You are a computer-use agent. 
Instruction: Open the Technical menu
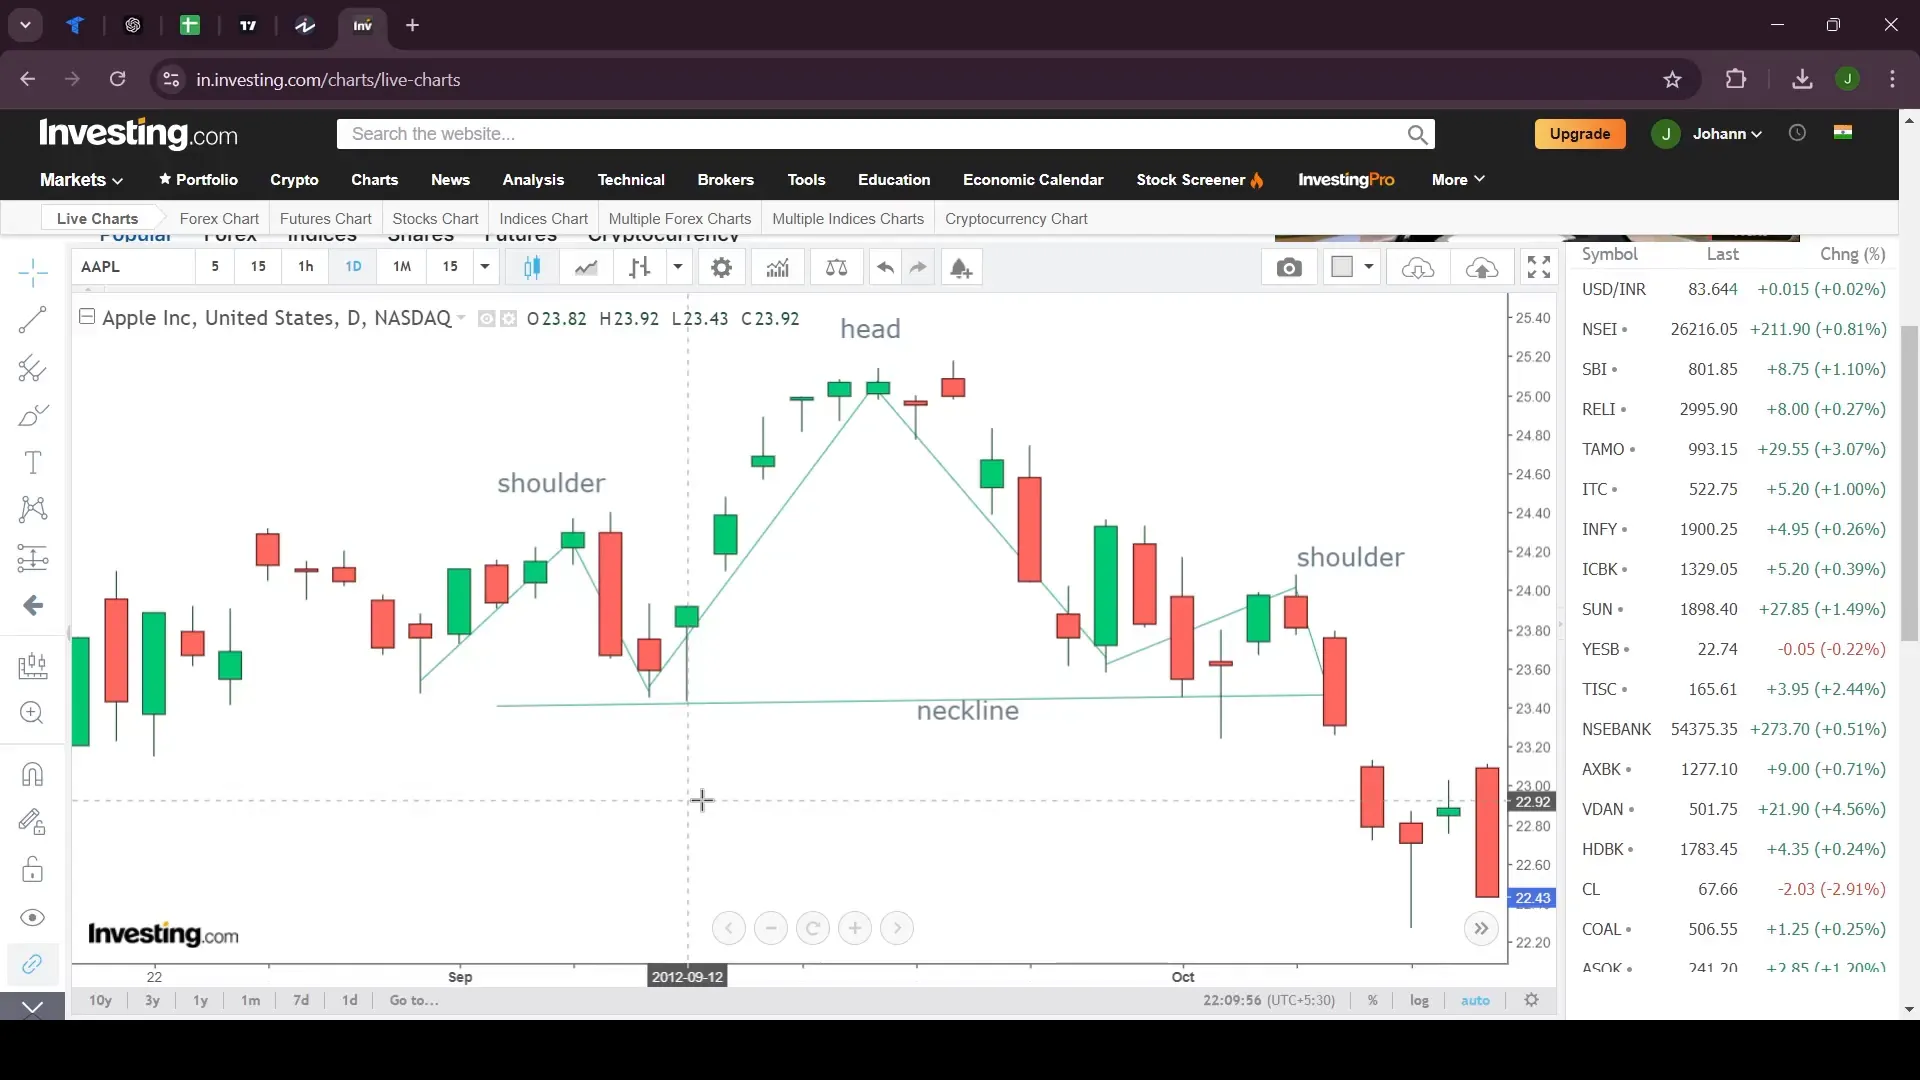click(x=631, y=180)
